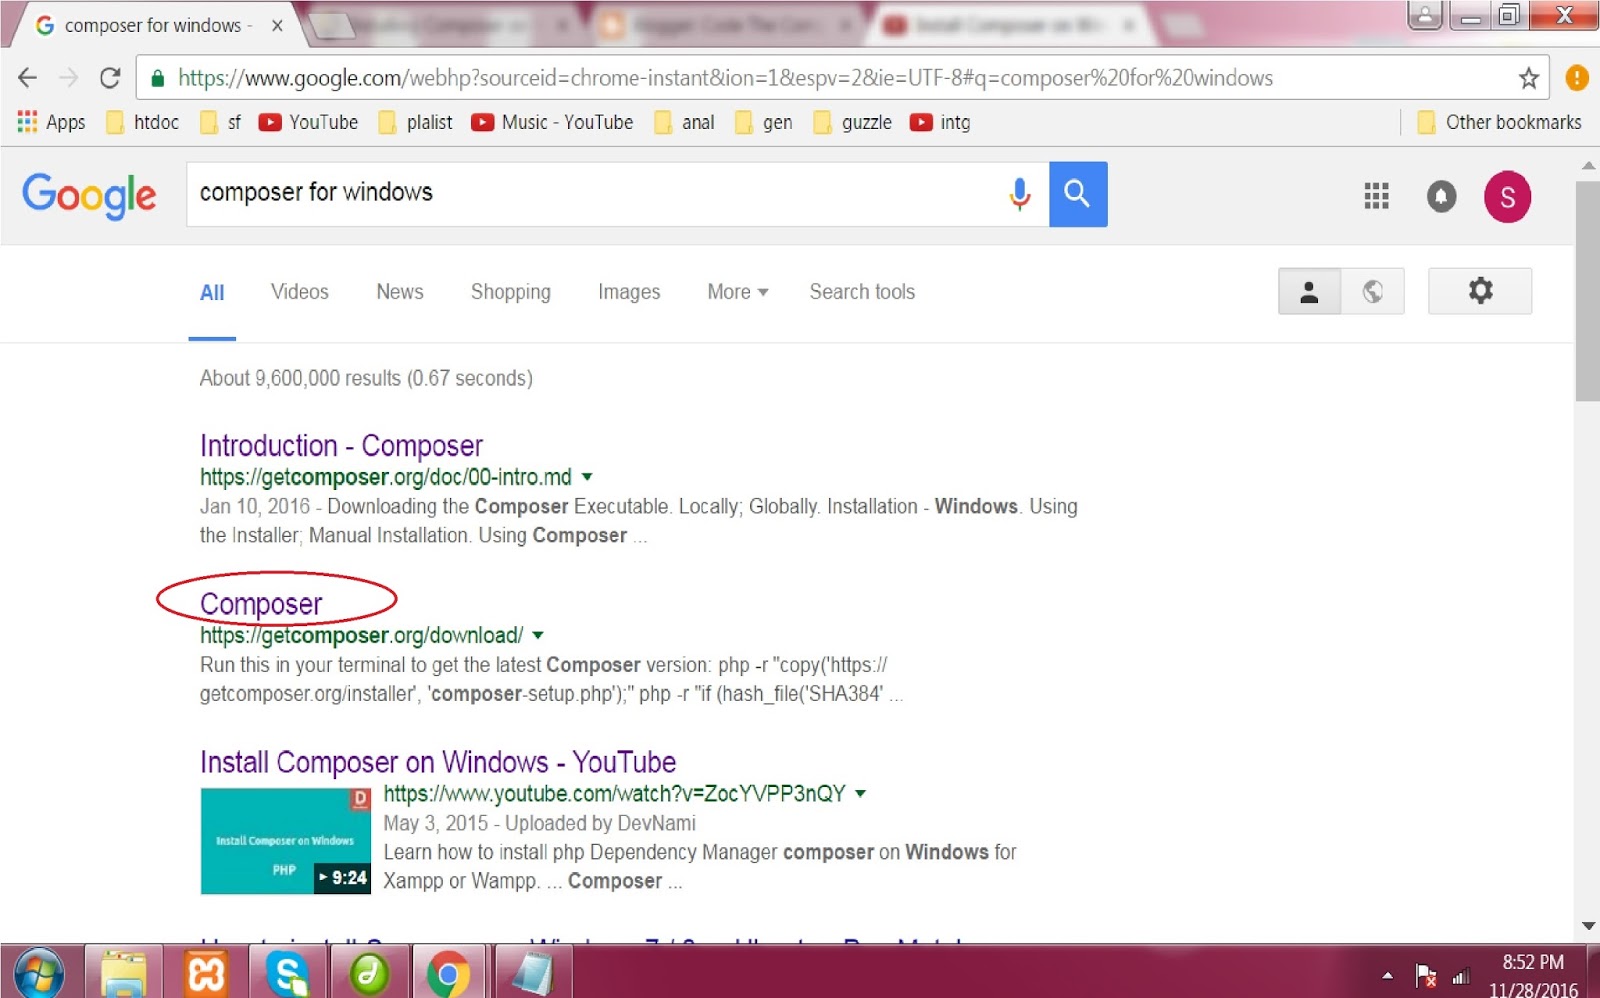
Task: Go to Google home via the logo
Action: click(89, 195)
